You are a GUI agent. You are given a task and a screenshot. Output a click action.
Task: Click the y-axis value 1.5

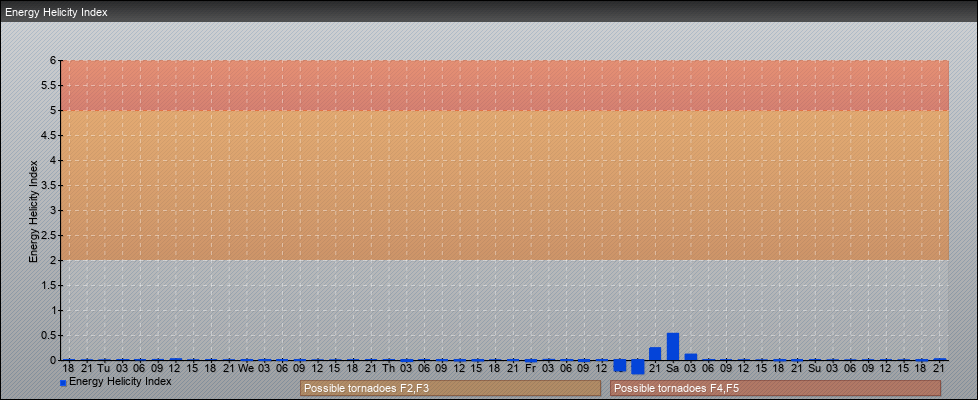pyautogui.click(x=49, y=285)
